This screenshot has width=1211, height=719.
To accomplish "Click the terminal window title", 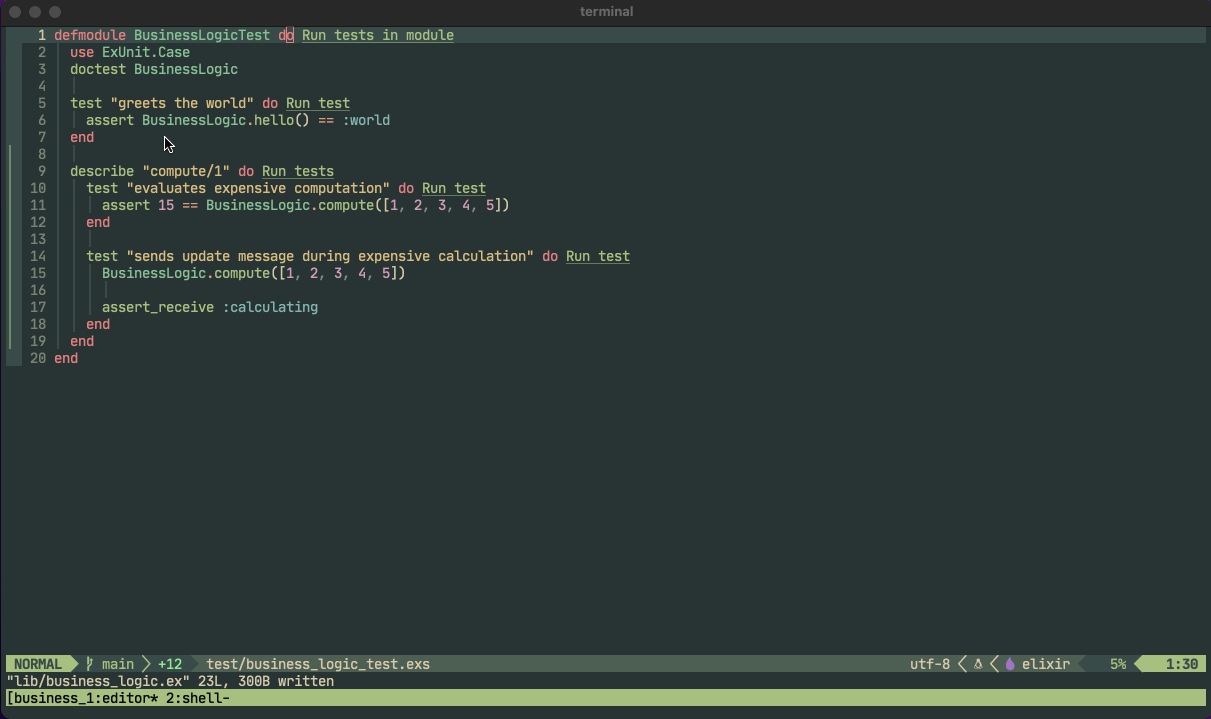I will [x=606, y=12].
